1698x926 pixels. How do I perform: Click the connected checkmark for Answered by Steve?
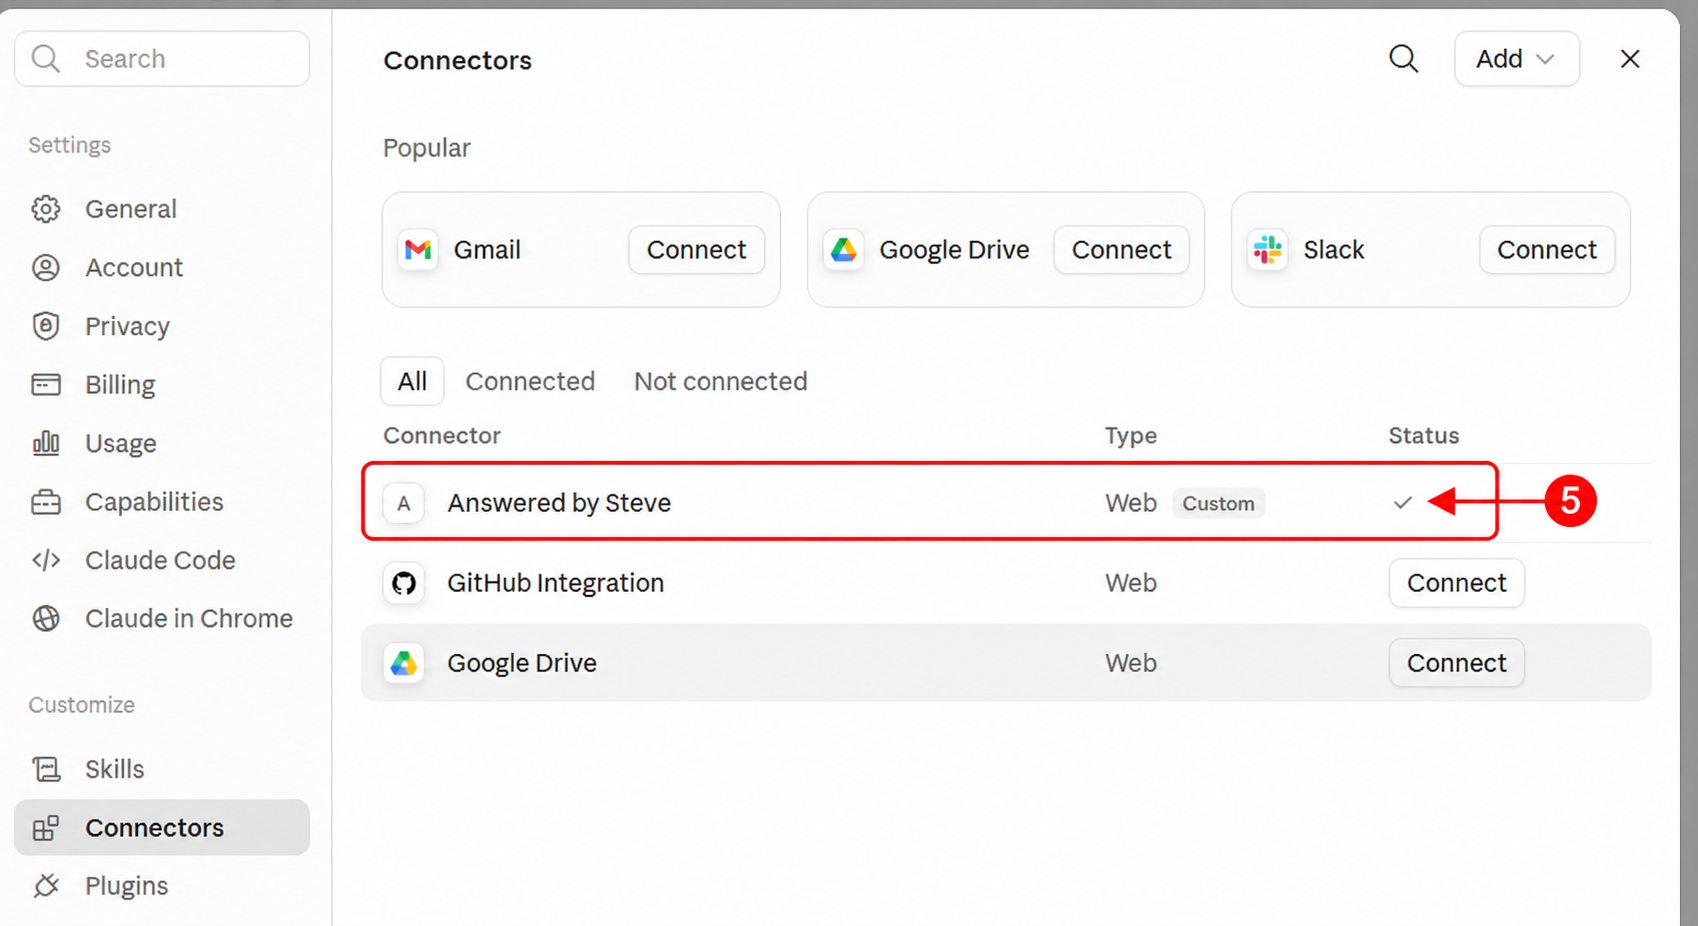coord(1403,503)
